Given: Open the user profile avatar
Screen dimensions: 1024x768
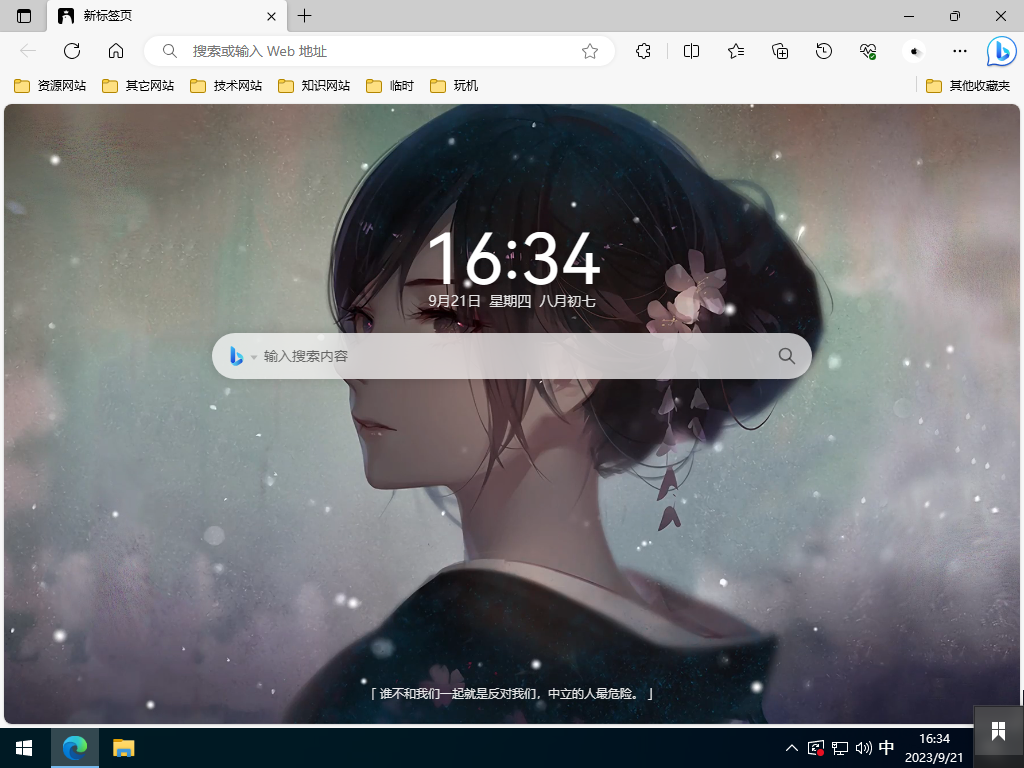Looking at the screenshot, I should pos(914,51).
